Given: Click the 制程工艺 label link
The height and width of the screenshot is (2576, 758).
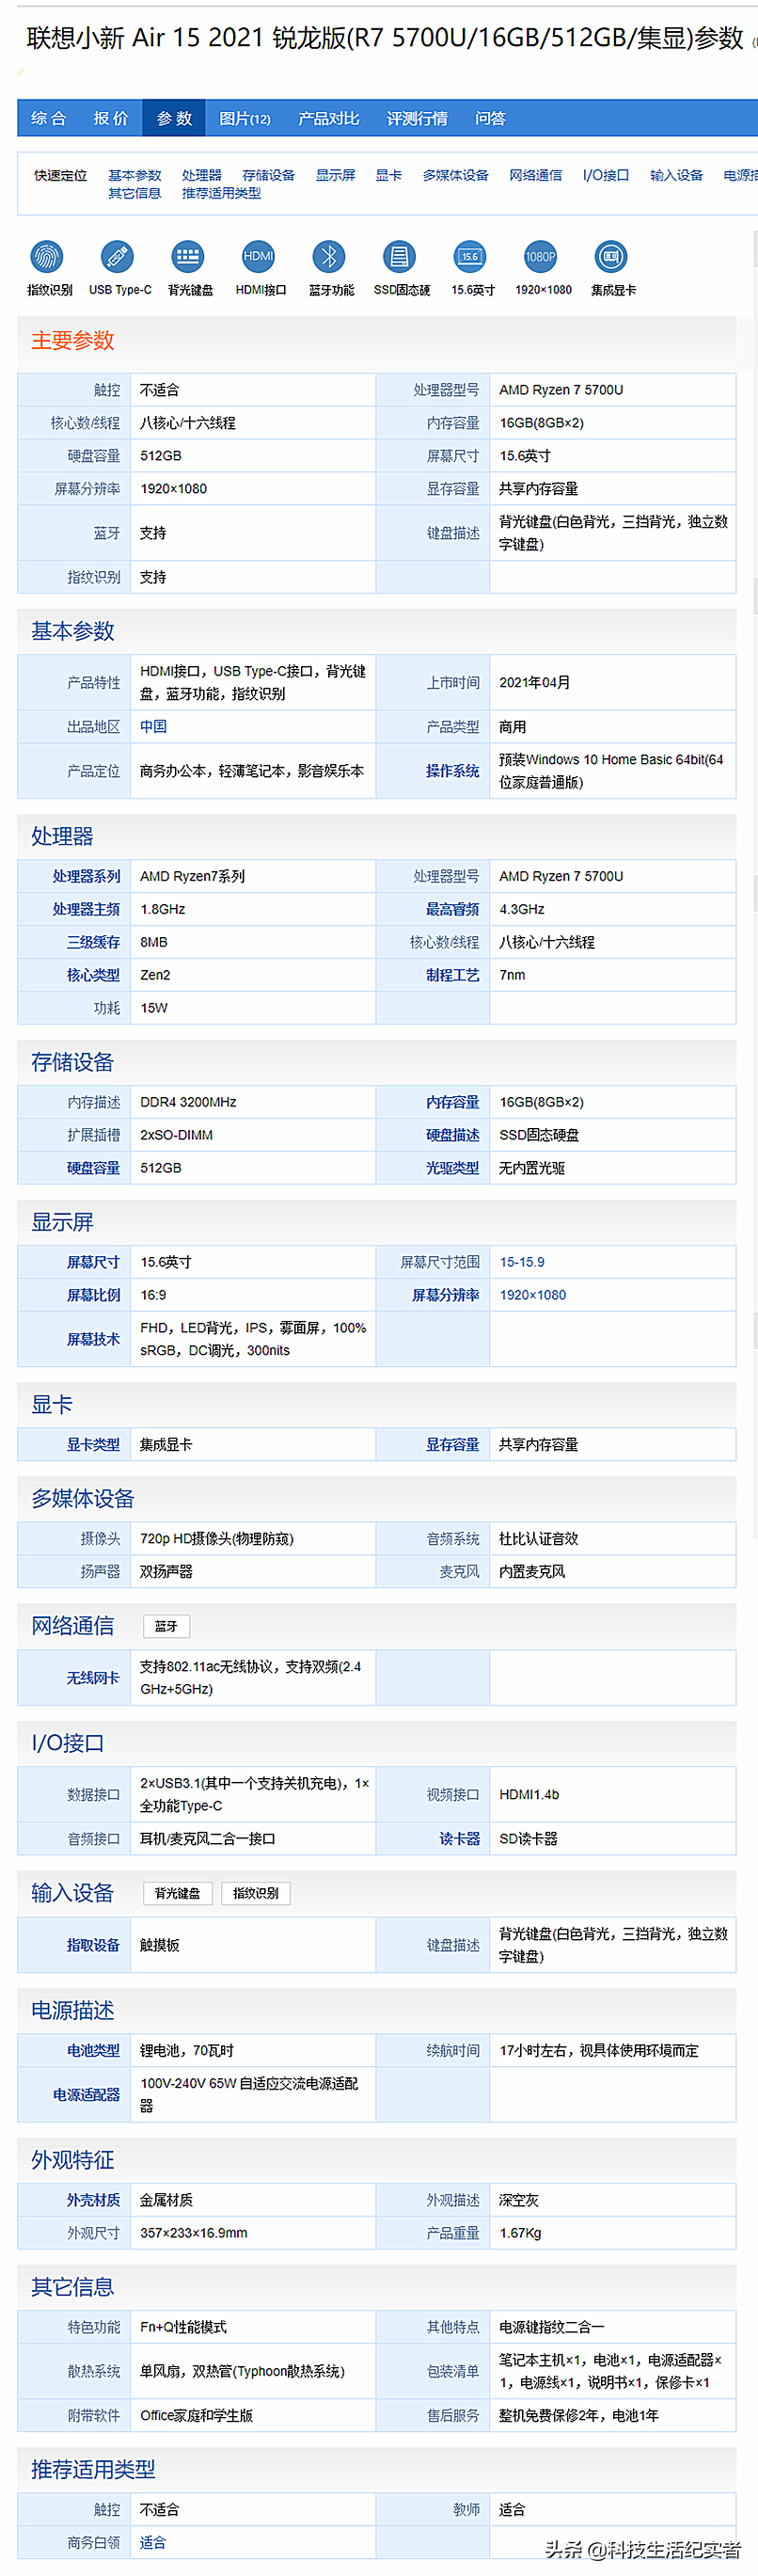Looking at the screenshot, I should click(453, 975).
